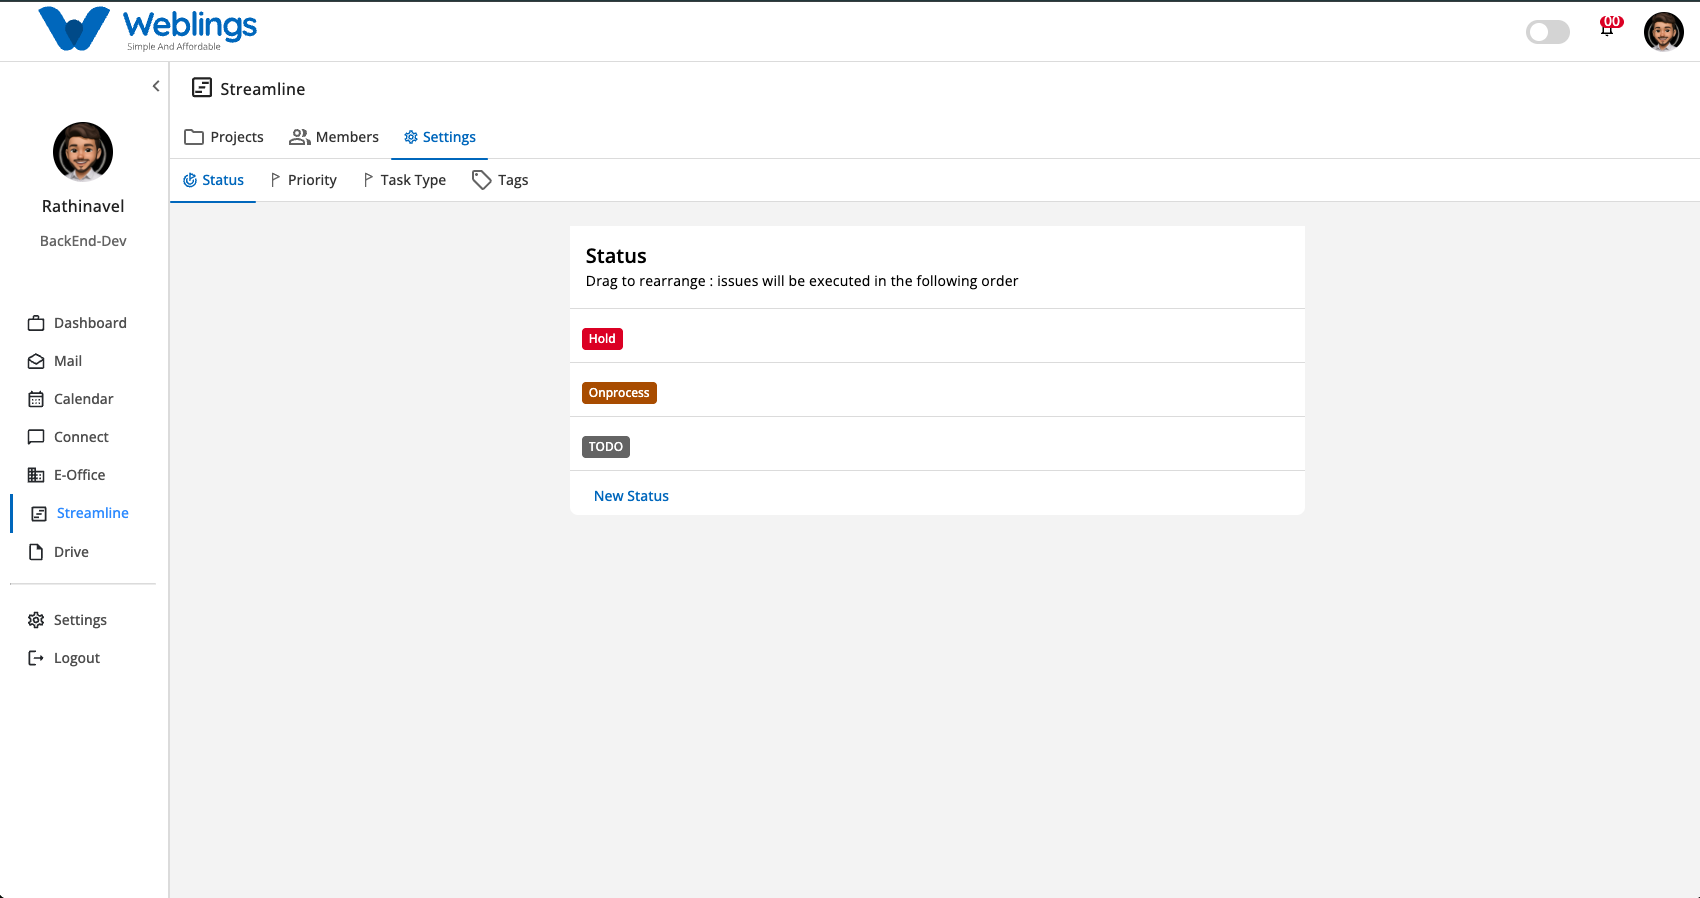Click the Rathinavel name in sidebar
The image size is (1700, 898).
pyautogui.click(x=83, y=206)
